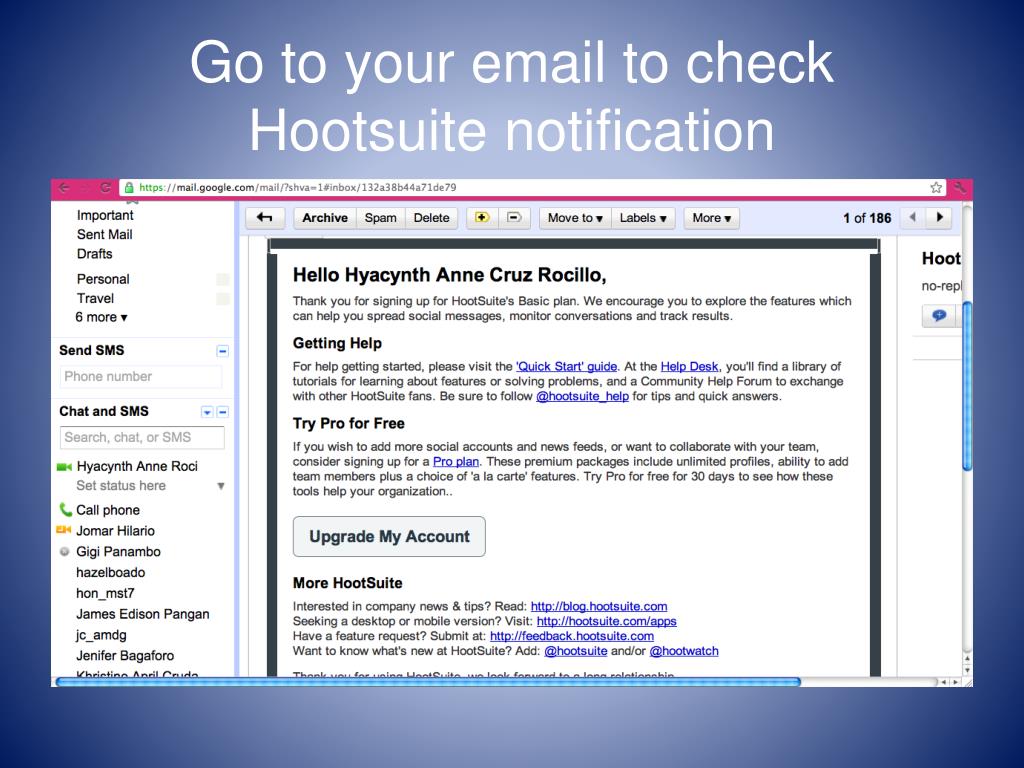This screenshot has width=1024, height=768.
Task: Click the browser back arrow
Action: point(64,188)
